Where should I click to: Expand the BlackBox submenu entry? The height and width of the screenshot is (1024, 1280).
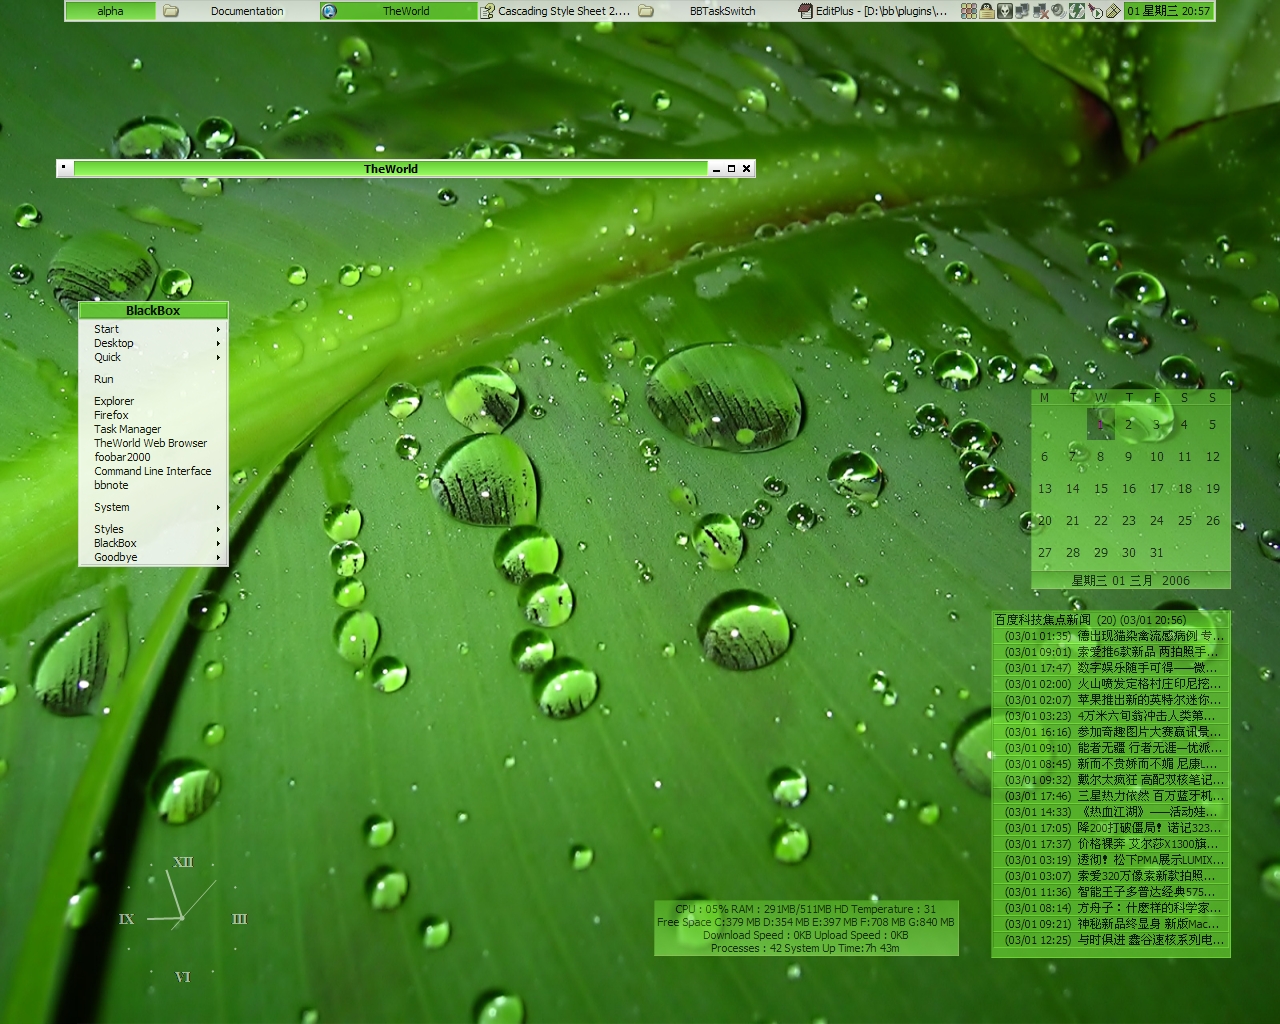click(153, 543)
